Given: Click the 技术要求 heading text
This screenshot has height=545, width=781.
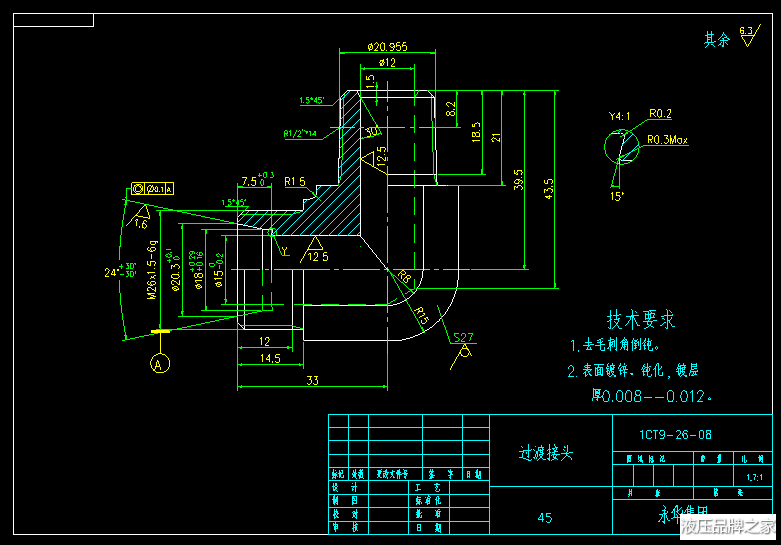Looking at the screenshot, I should click(641, 320).
